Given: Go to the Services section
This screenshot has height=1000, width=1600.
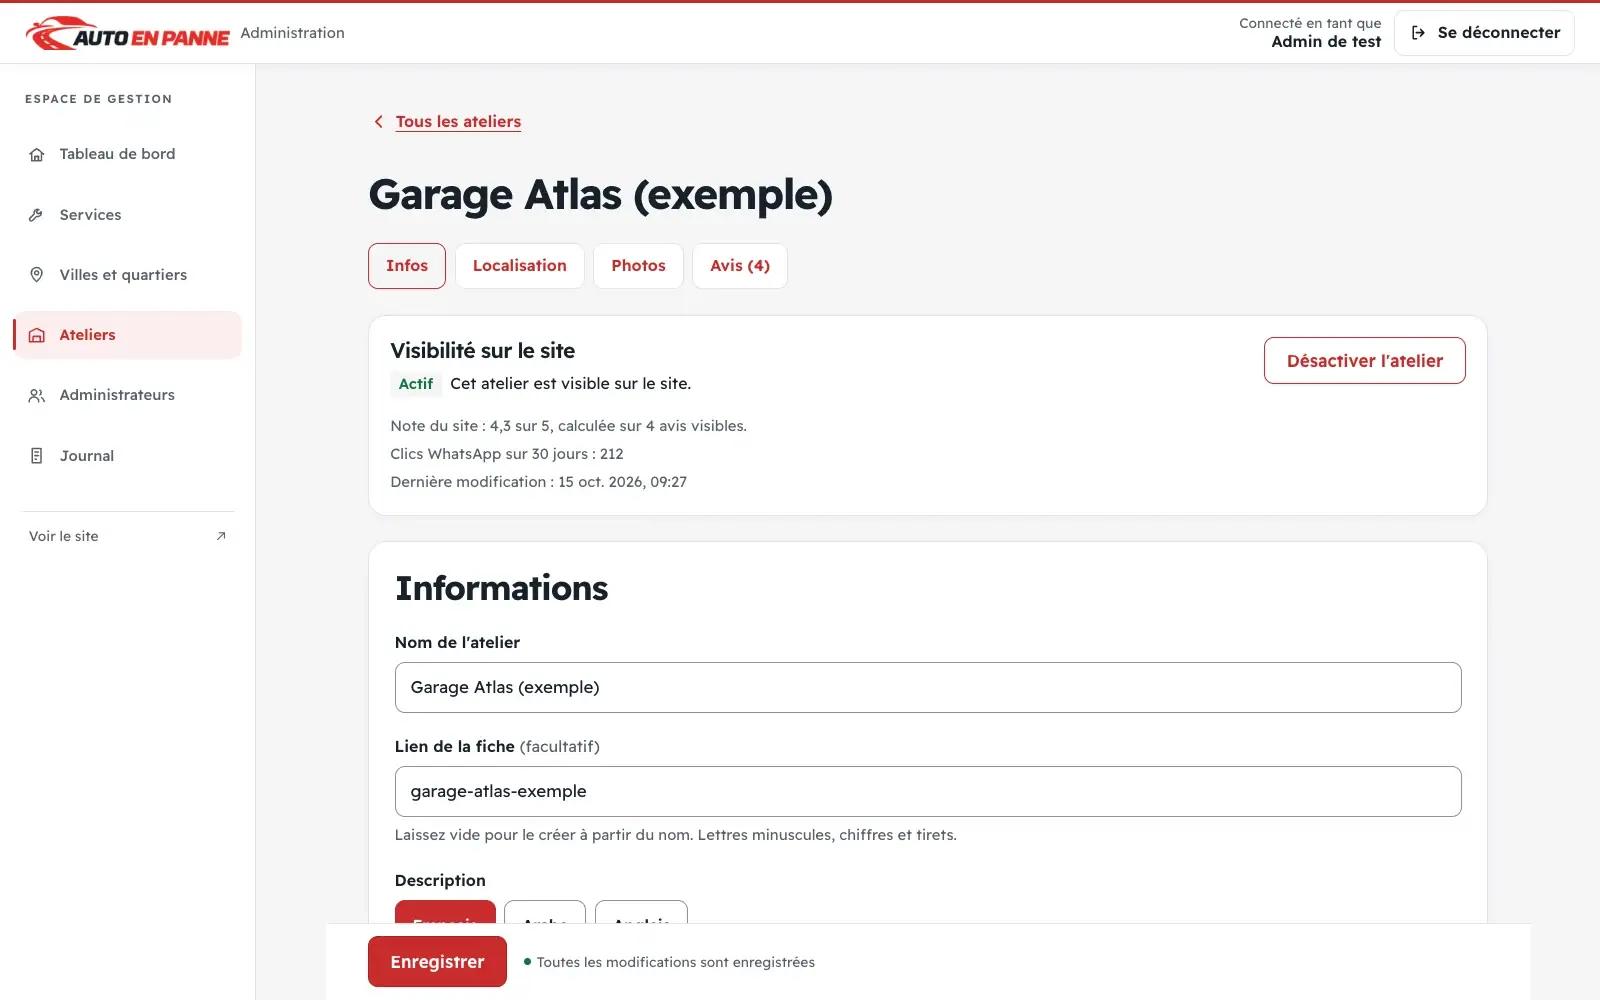Looking at the screenshot, I should (128, 215).
